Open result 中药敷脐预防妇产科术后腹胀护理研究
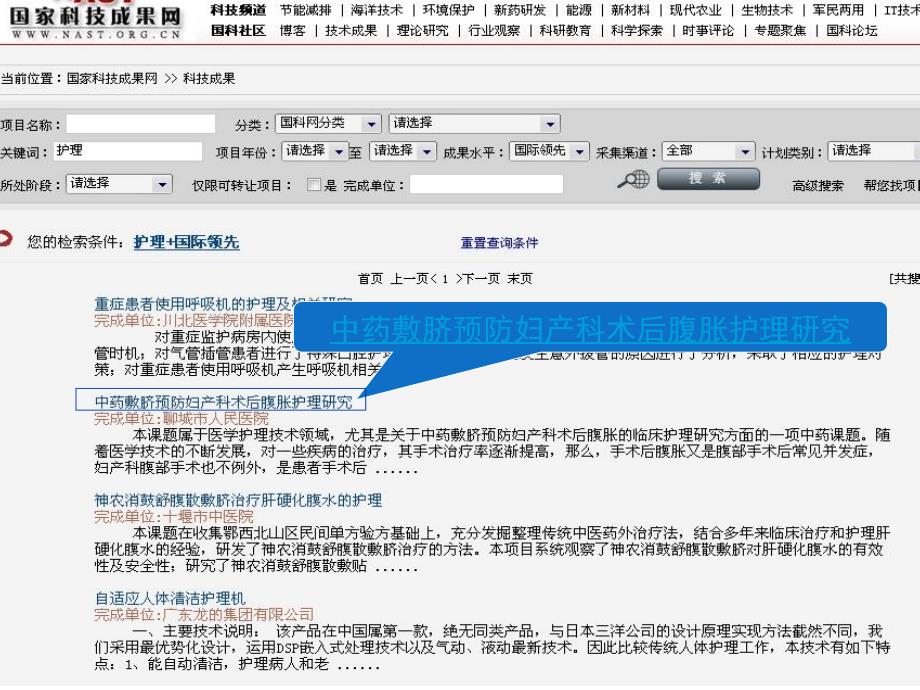The height and width of the screenshot is (690, 920). (224, 402)
